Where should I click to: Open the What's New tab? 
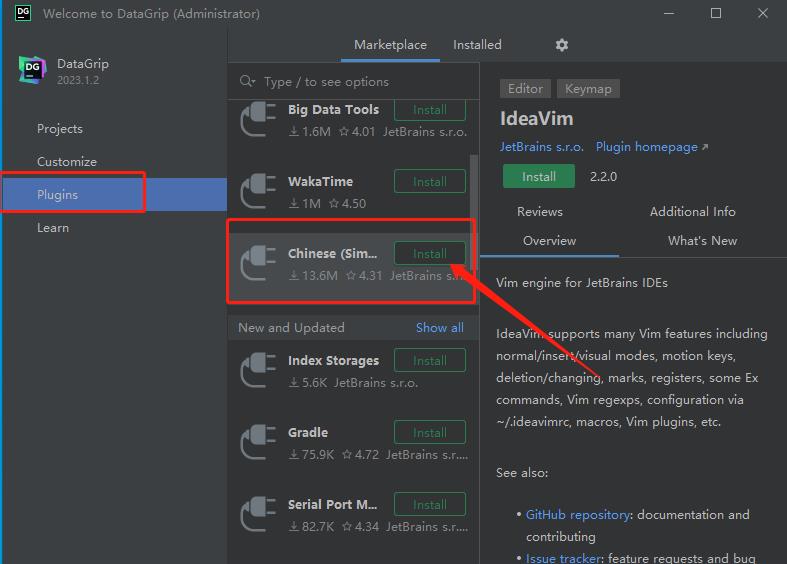click(703, 241)
